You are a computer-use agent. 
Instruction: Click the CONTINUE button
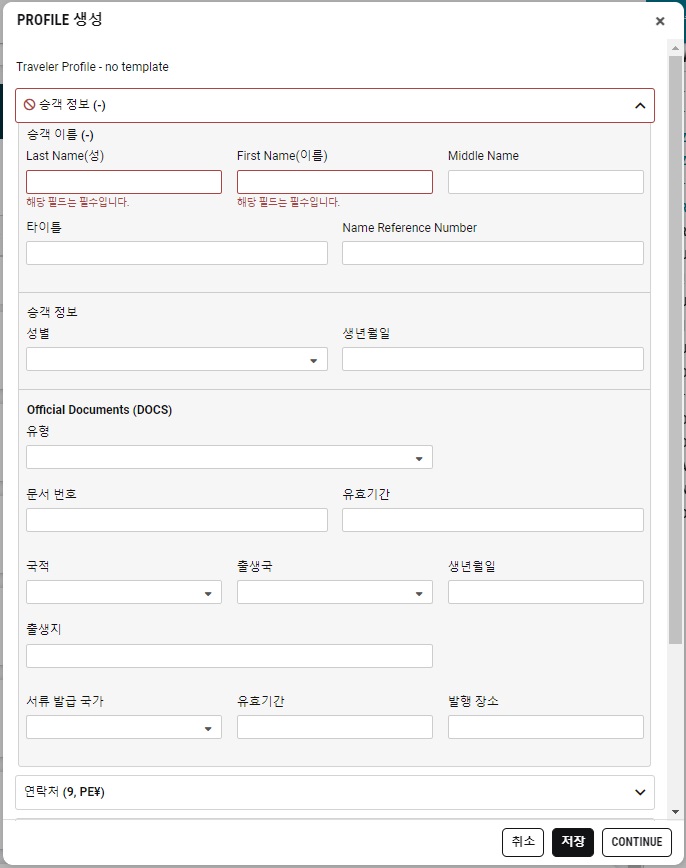coord(637,842)
